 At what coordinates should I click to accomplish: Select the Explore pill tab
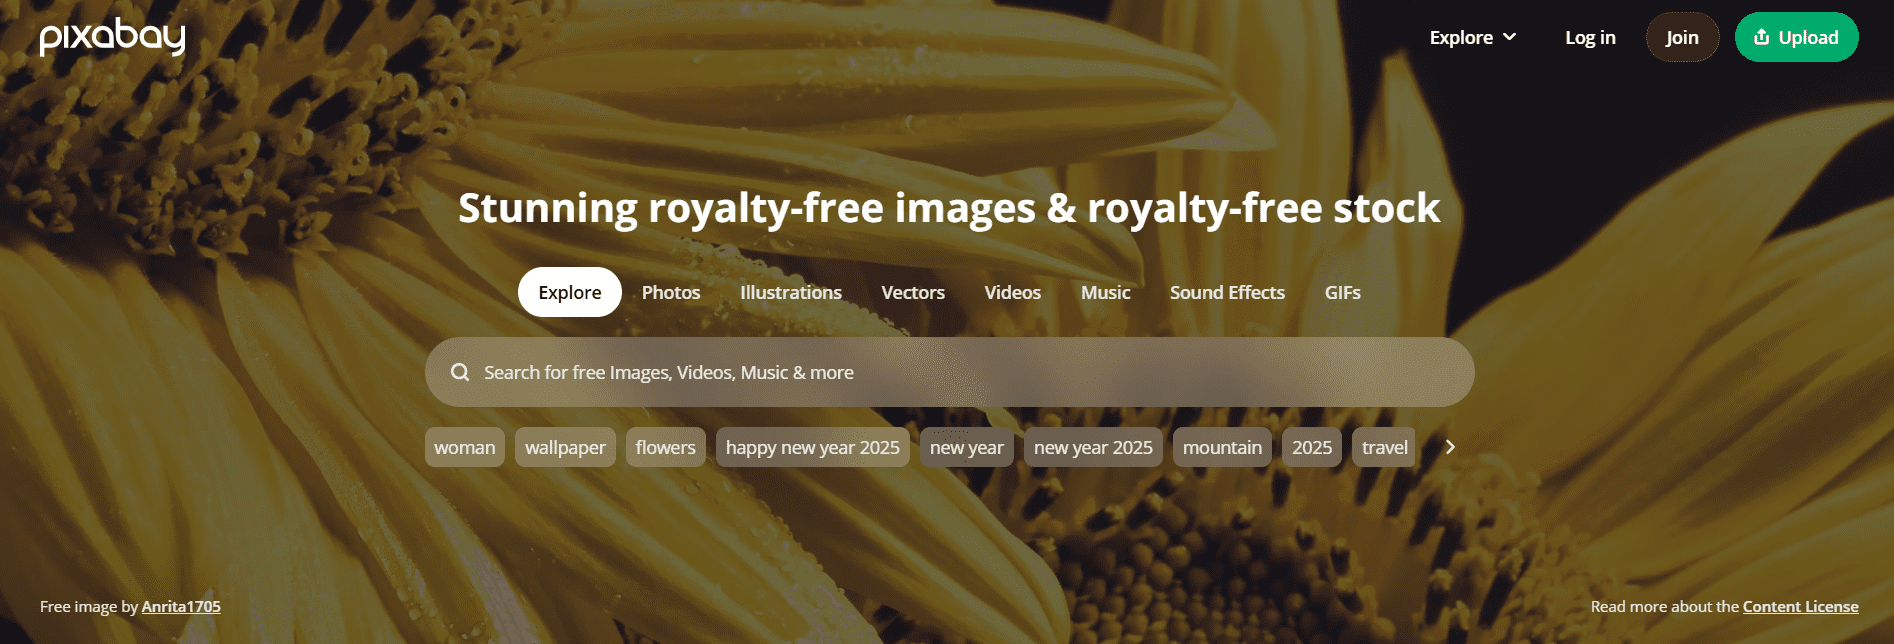point(570,292)
